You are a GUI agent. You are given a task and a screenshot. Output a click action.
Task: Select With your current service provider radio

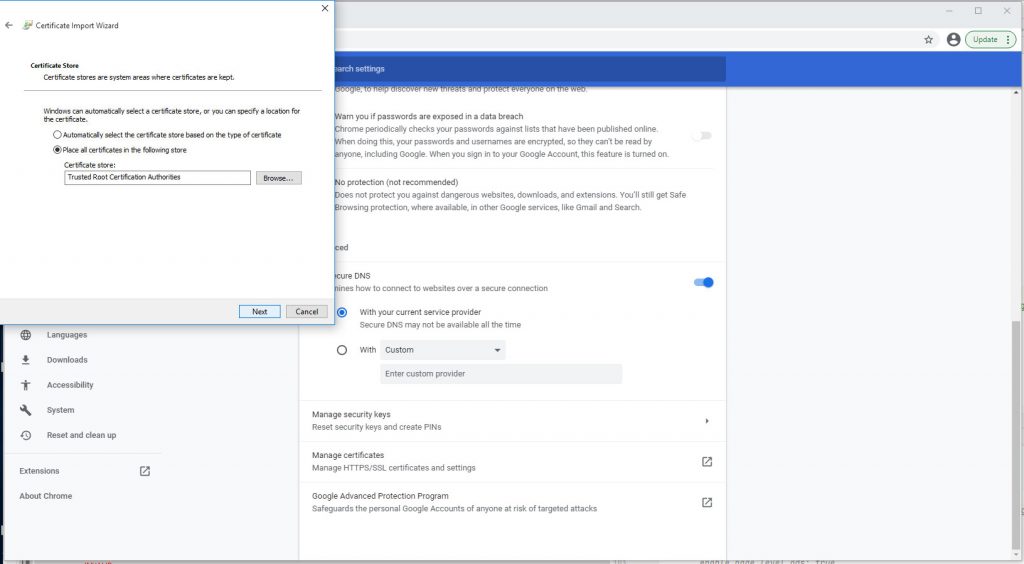pos(342,312)
